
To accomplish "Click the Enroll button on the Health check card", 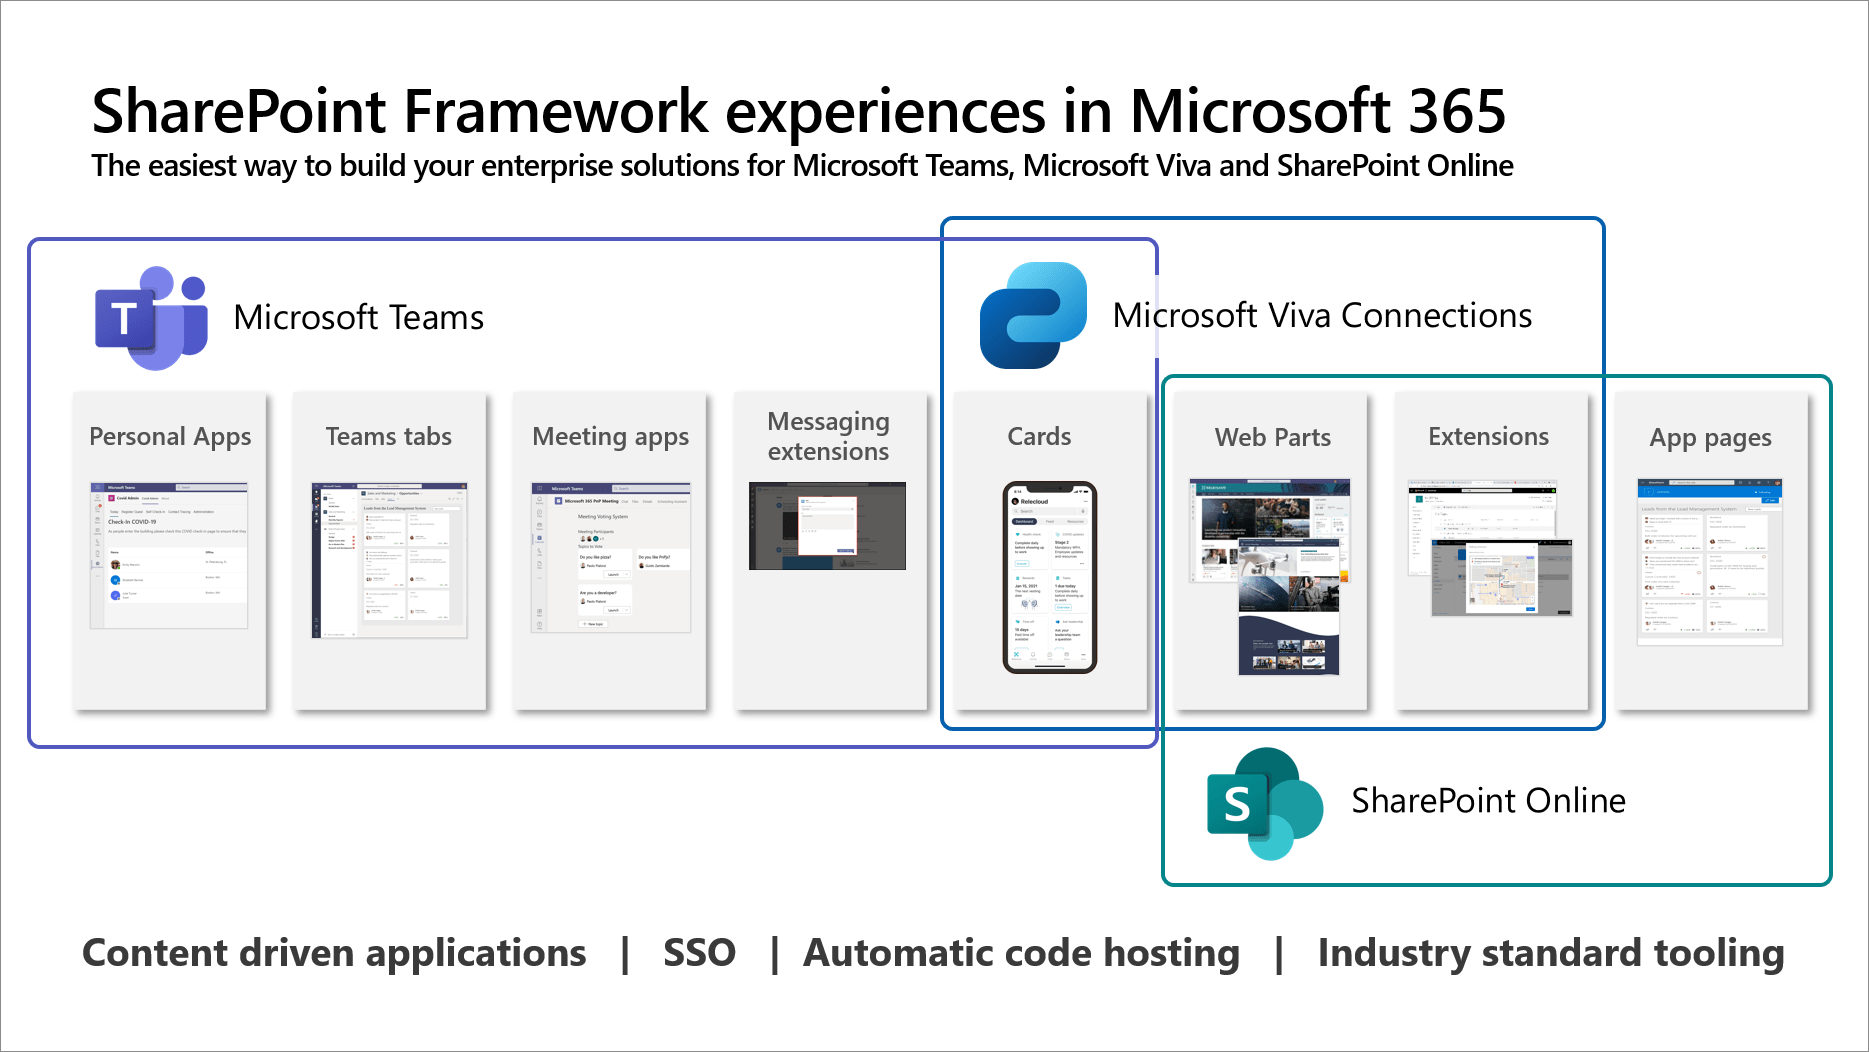I will pos(1022,564).
